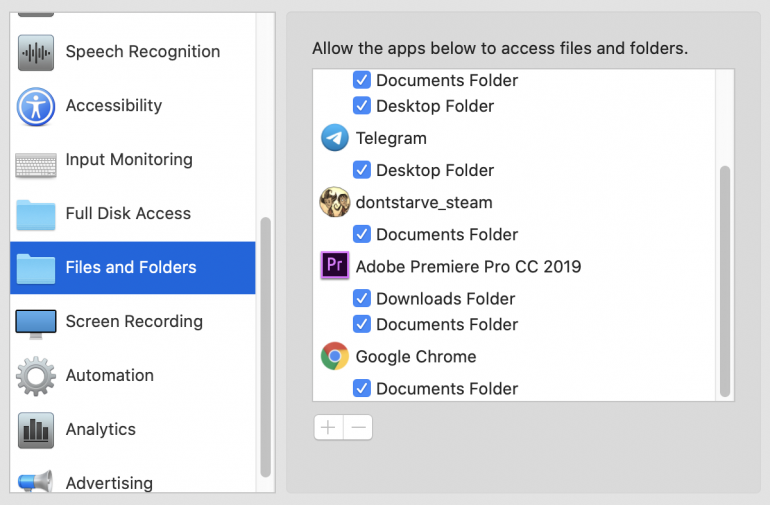Click the Accessibility figure icon
The height and width of the screenshot is (505, 770).
36,107
